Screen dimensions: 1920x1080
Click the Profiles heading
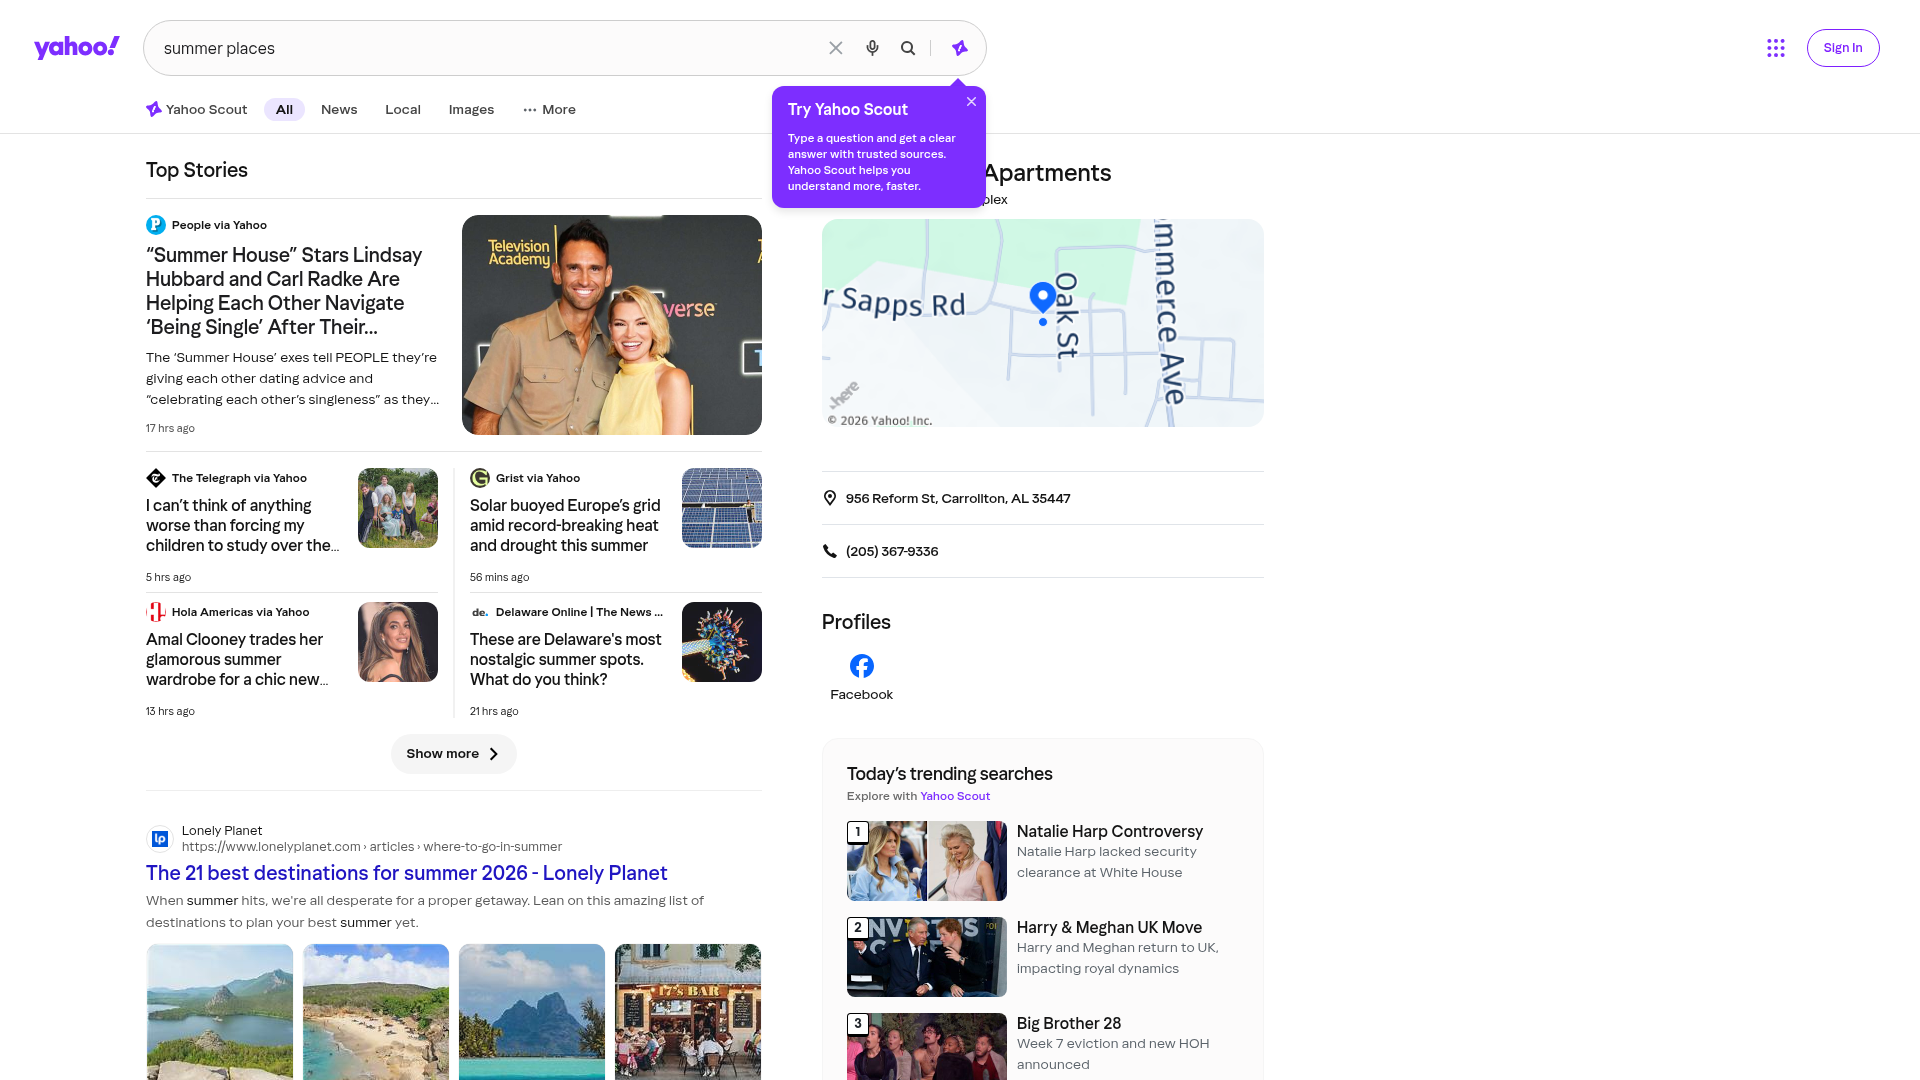pos(856,622)
